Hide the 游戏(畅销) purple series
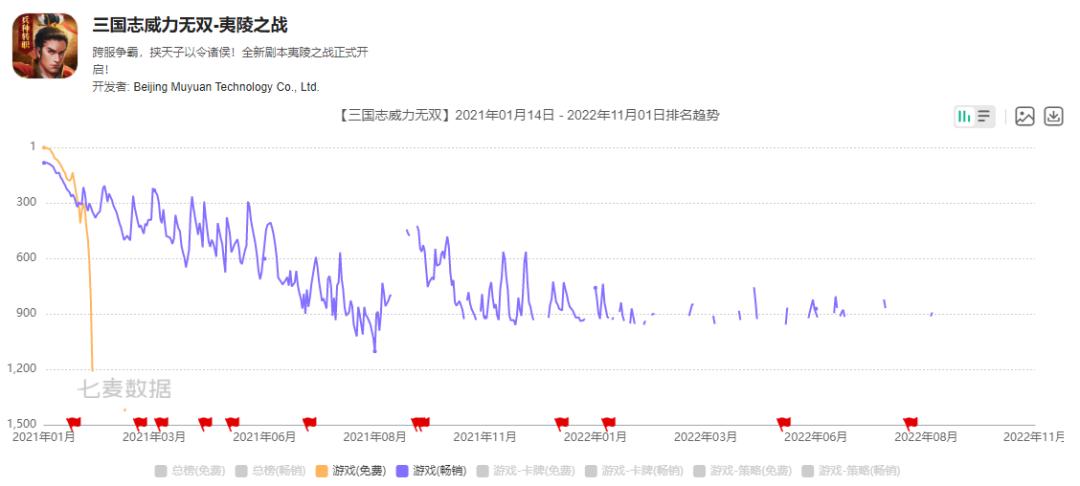Viewport: 1080px width, 486px height. tap(432, 471)
